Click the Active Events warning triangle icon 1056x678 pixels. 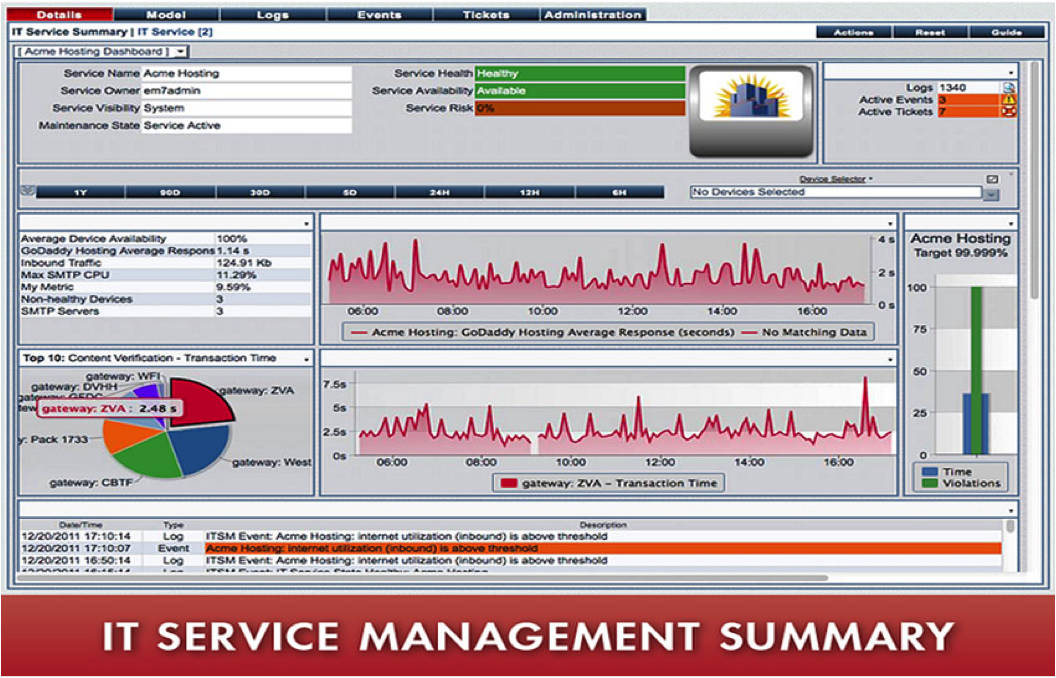[1009, 100]
